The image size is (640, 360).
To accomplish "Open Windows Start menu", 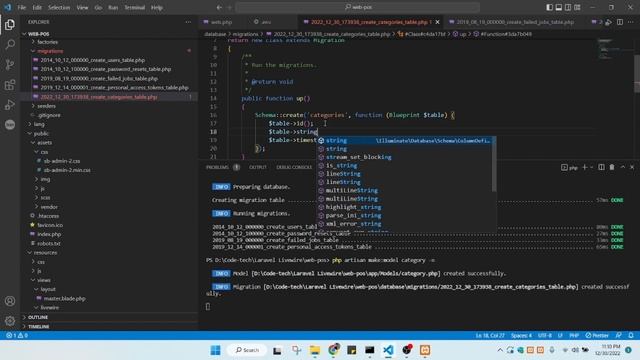I will click(216, 350).
